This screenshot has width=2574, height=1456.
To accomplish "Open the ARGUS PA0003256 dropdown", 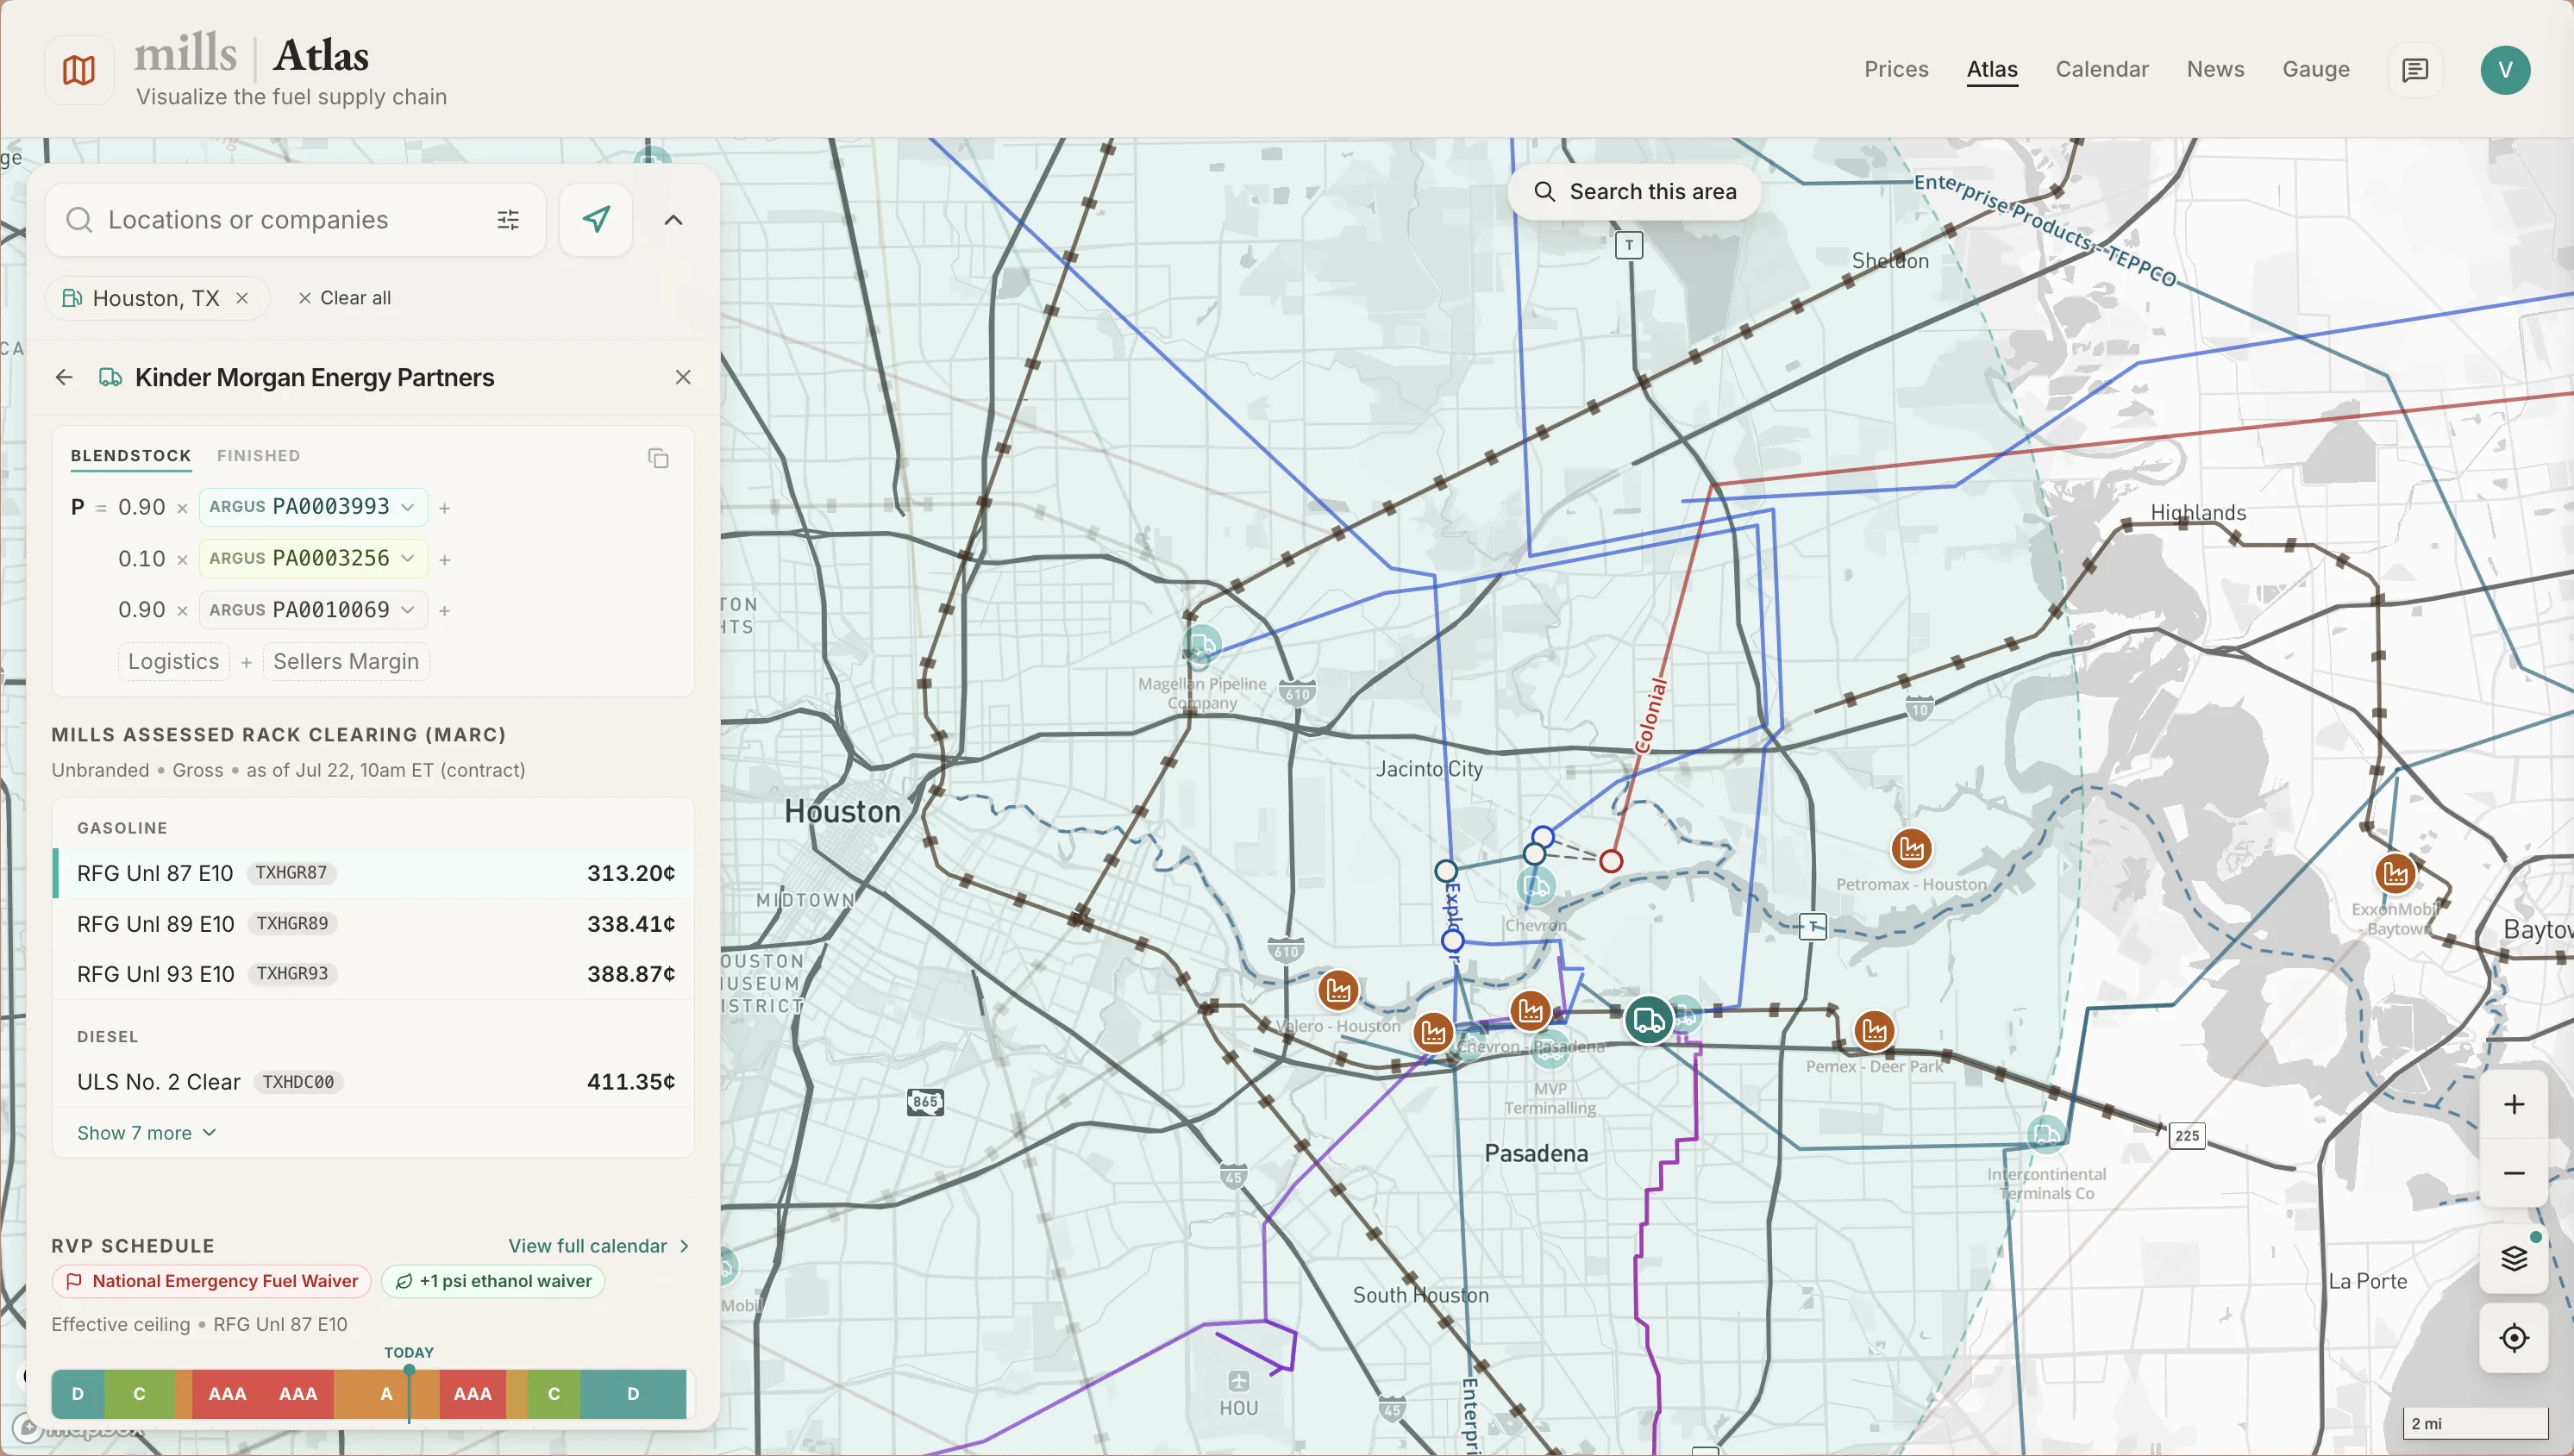I will pos(313,558).
